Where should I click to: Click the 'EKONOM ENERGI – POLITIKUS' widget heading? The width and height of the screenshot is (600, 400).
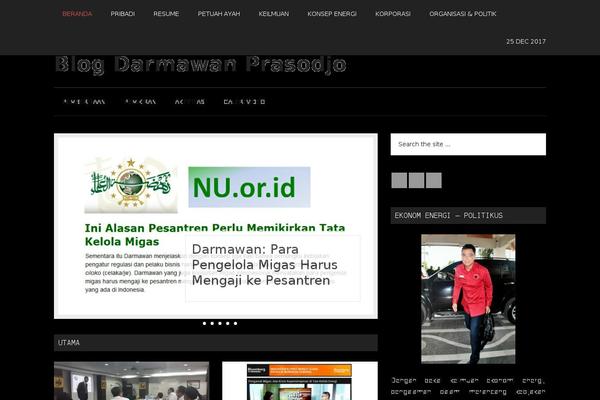pyautogui.click(x=448, y=216)
